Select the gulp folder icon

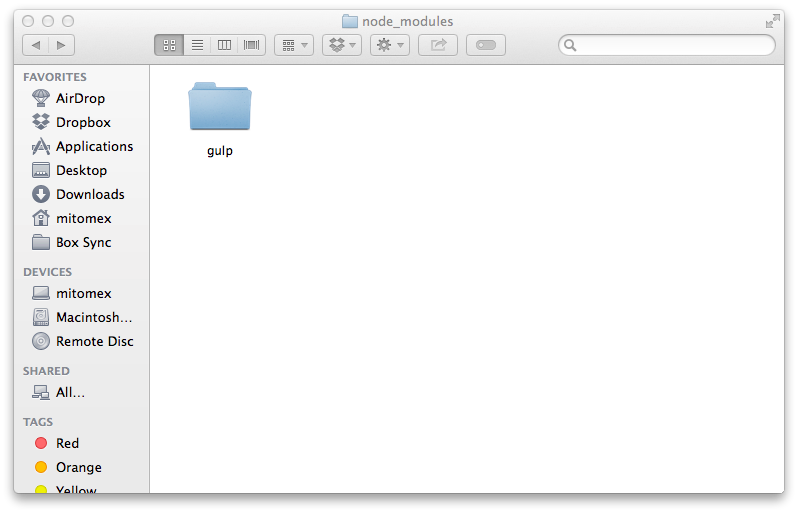tap(220, 106)
